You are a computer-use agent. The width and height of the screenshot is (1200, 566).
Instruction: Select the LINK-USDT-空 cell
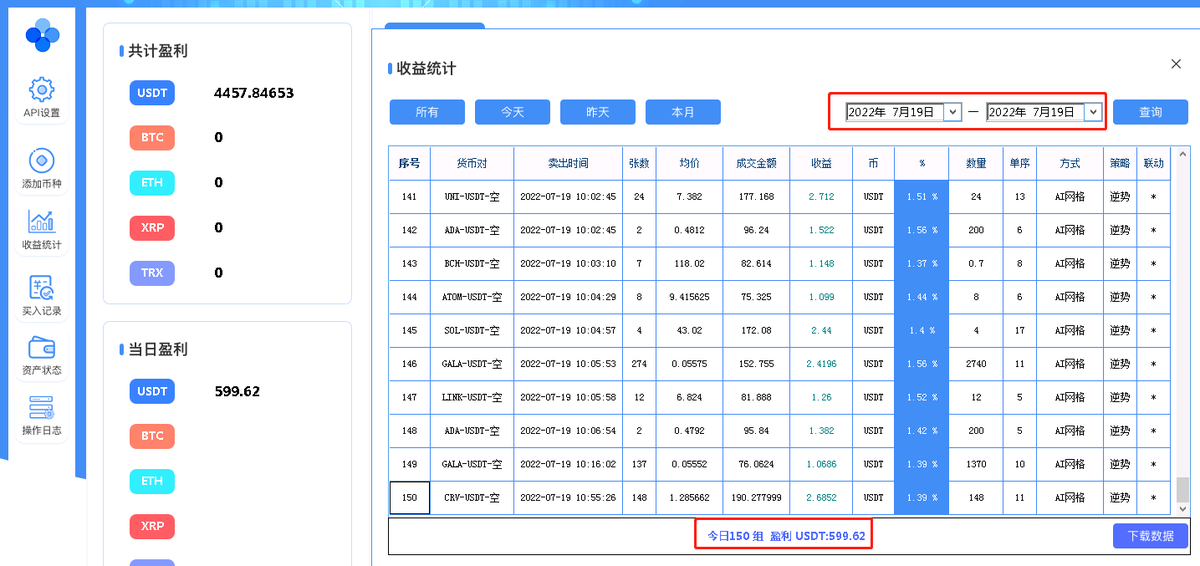(472, 397)
